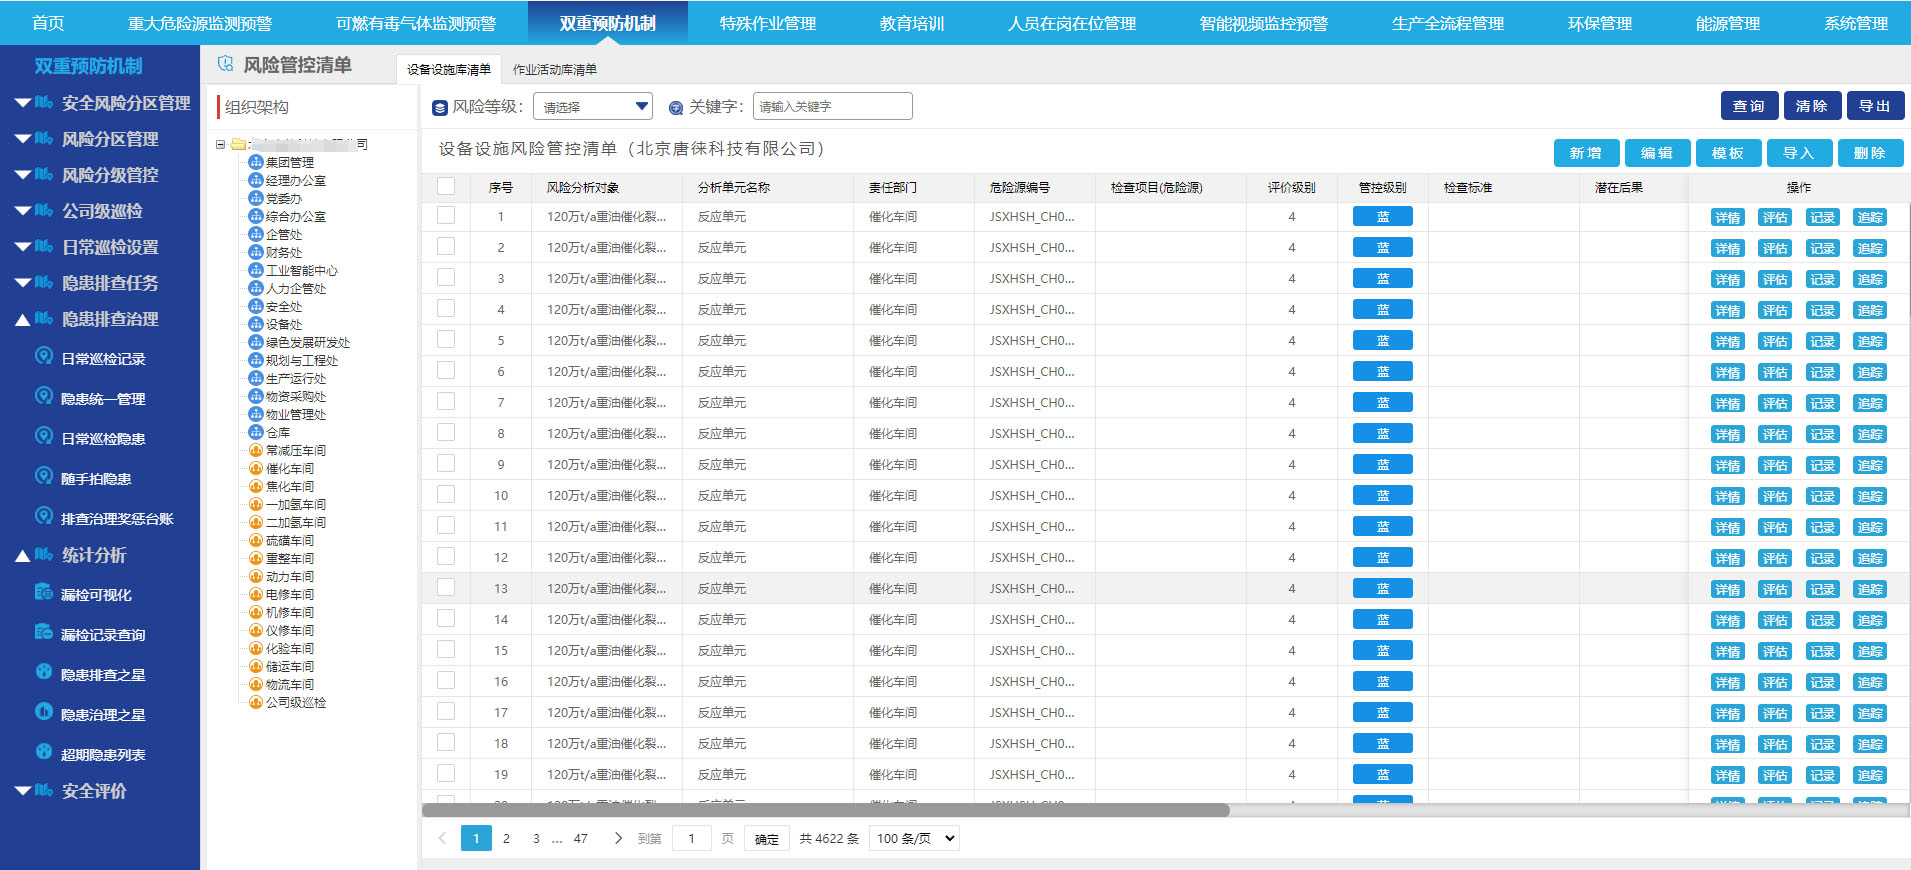Click horizontal table scrollbar
Image resolution: width=1911 pixels, height=870 pixels.
click(826, 810)
